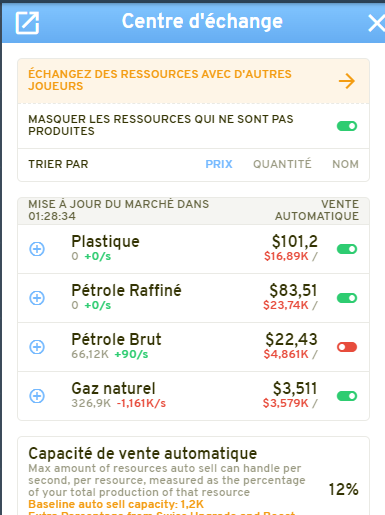Click the Gaz naturel price $3,511
The height and width of the screenshot is (515, 385).
(x=295, y=388)
